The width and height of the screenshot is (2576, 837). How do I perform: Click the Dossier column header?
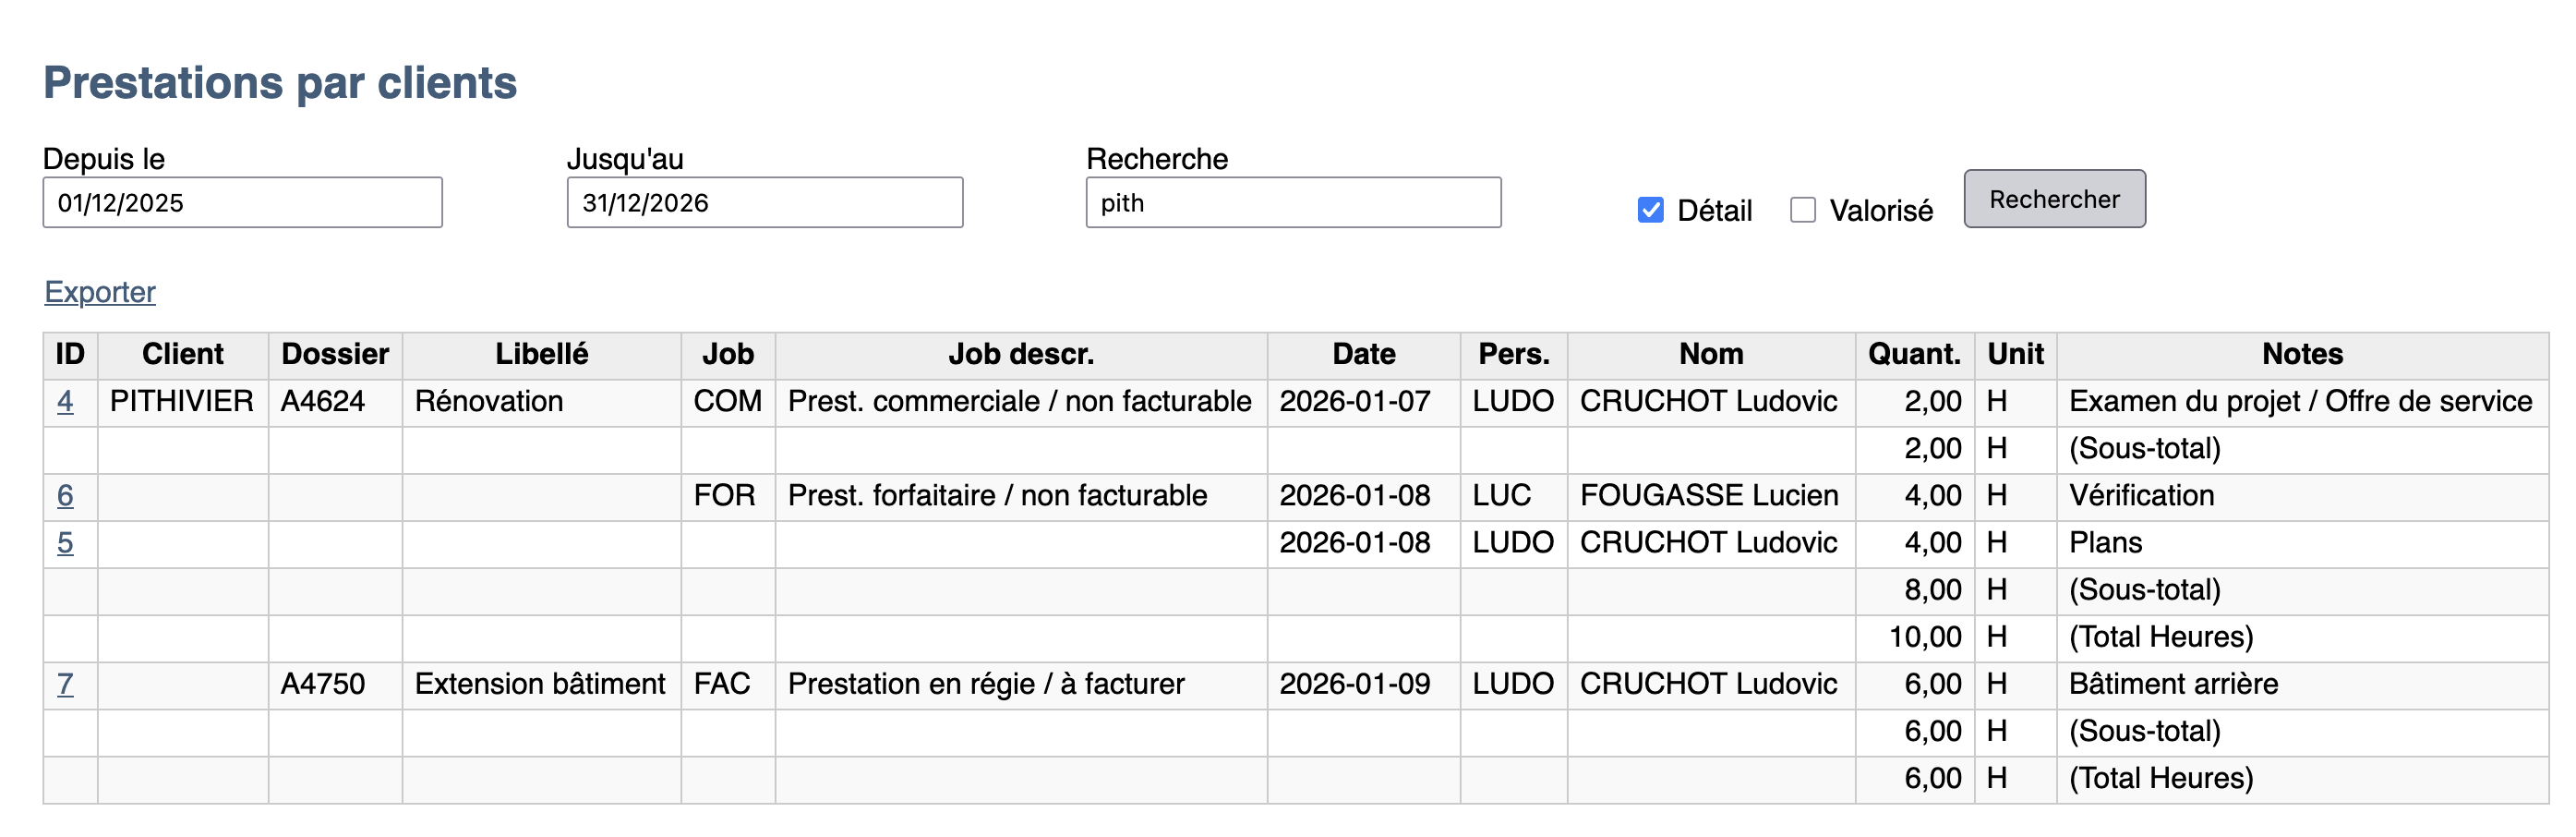[x=335, y=354]
